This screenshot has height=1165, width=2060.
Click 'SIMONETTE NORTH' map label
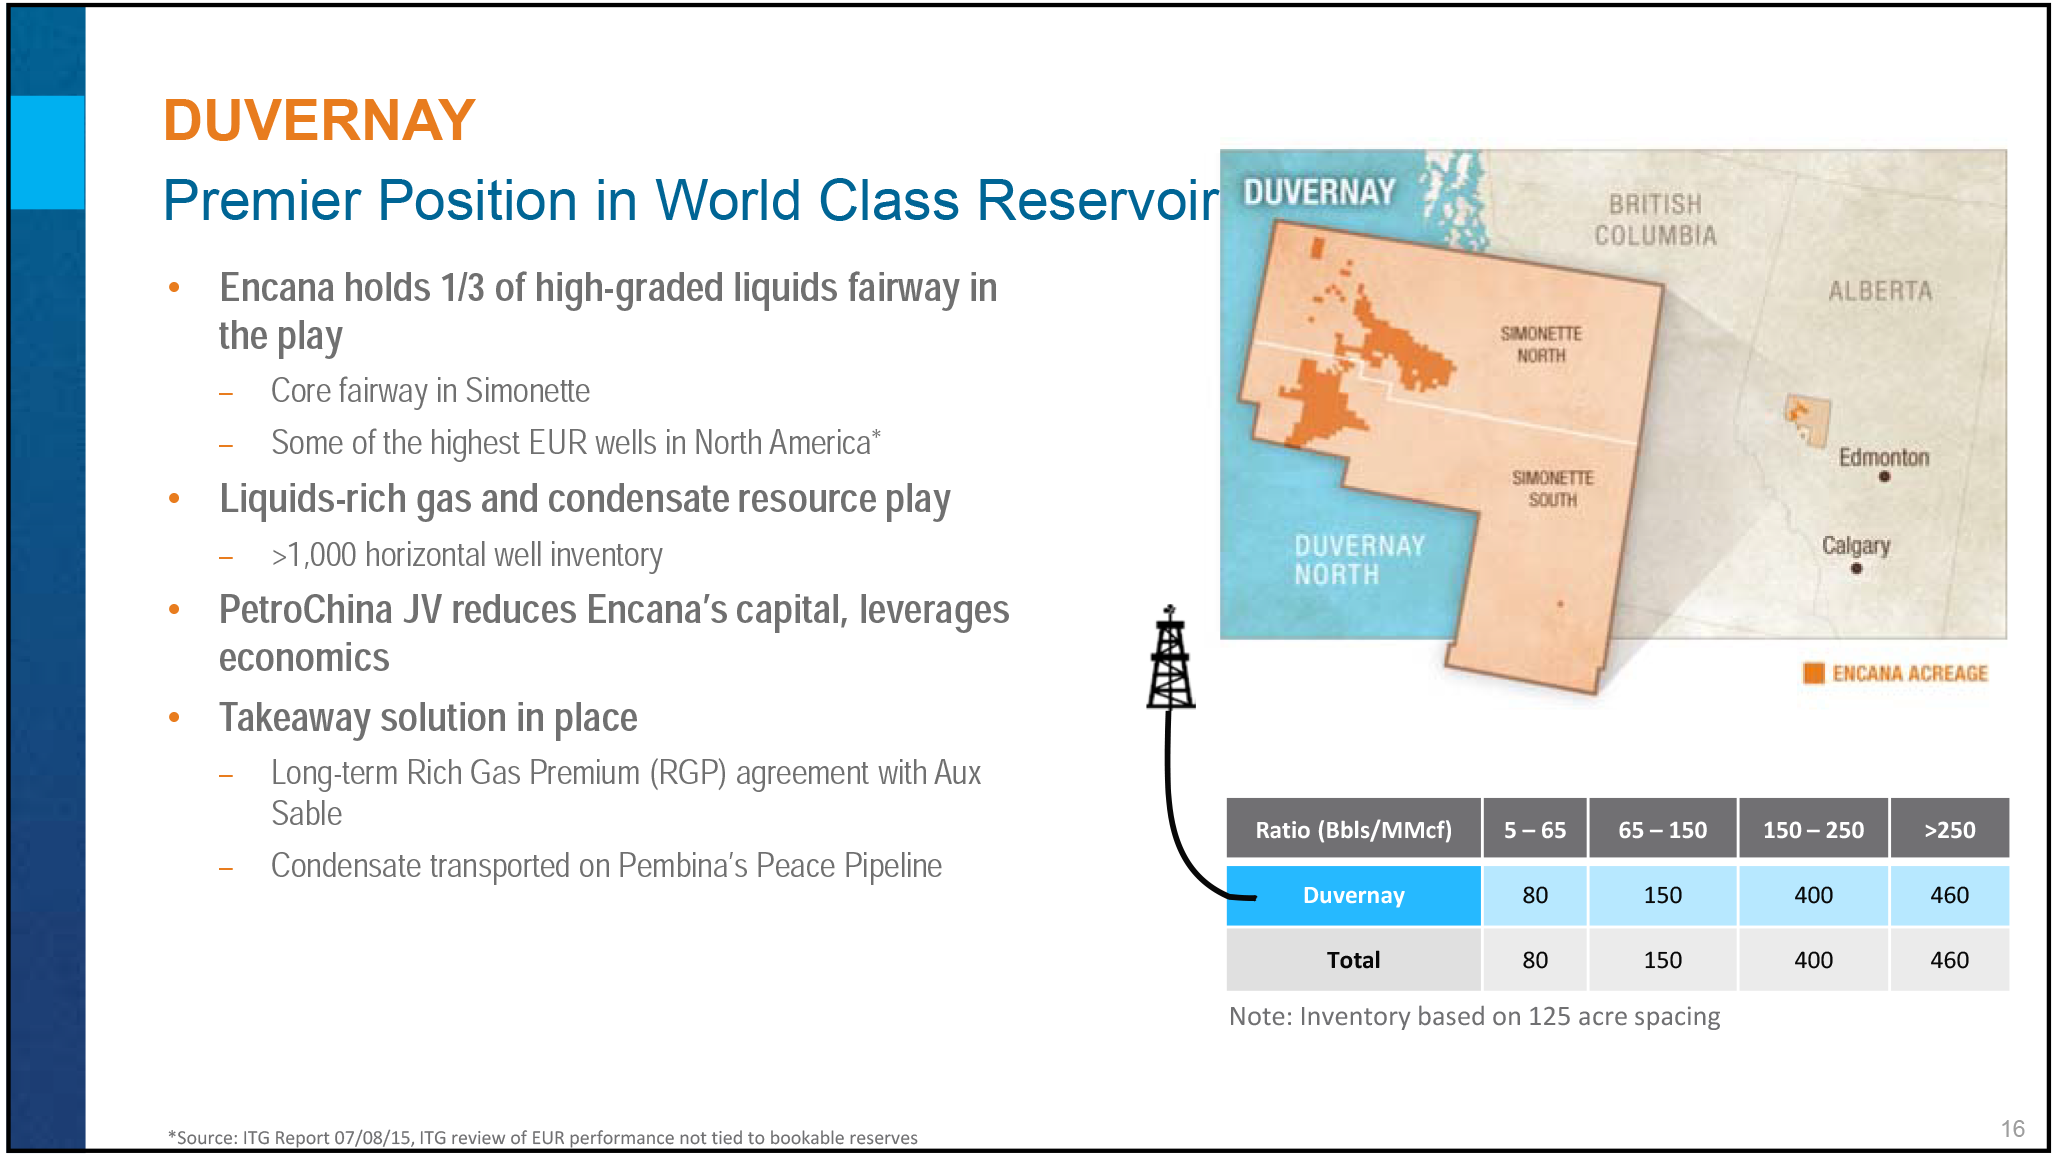pos(1541,344)
